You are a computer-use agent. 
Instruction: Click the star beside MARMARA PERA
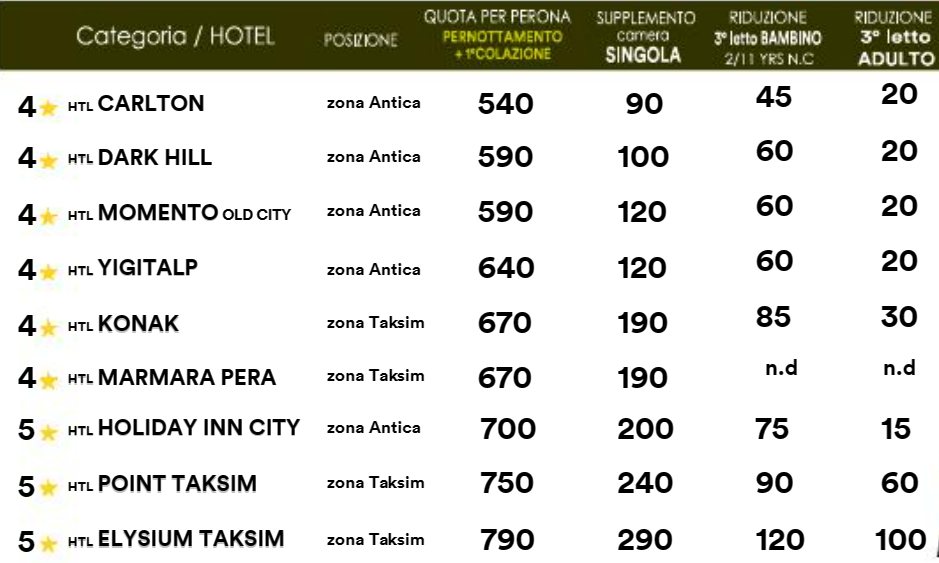click(48, 380)
